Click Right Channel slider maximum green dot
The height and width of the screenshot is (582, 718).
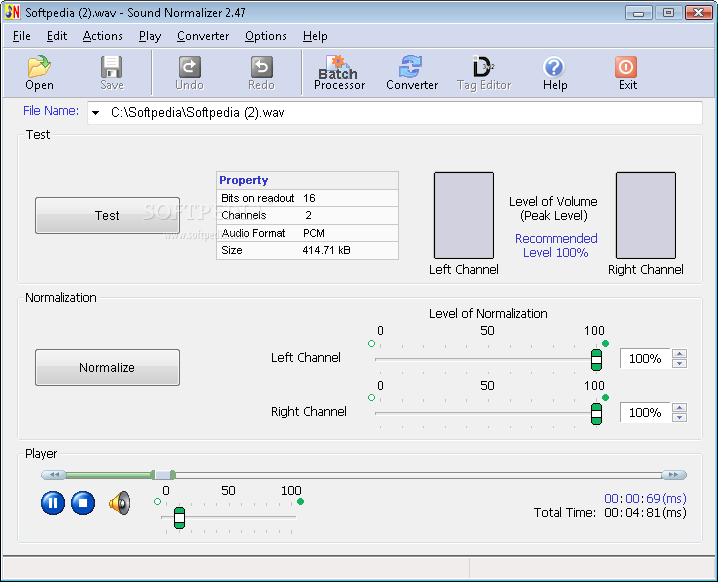[605, 397]
